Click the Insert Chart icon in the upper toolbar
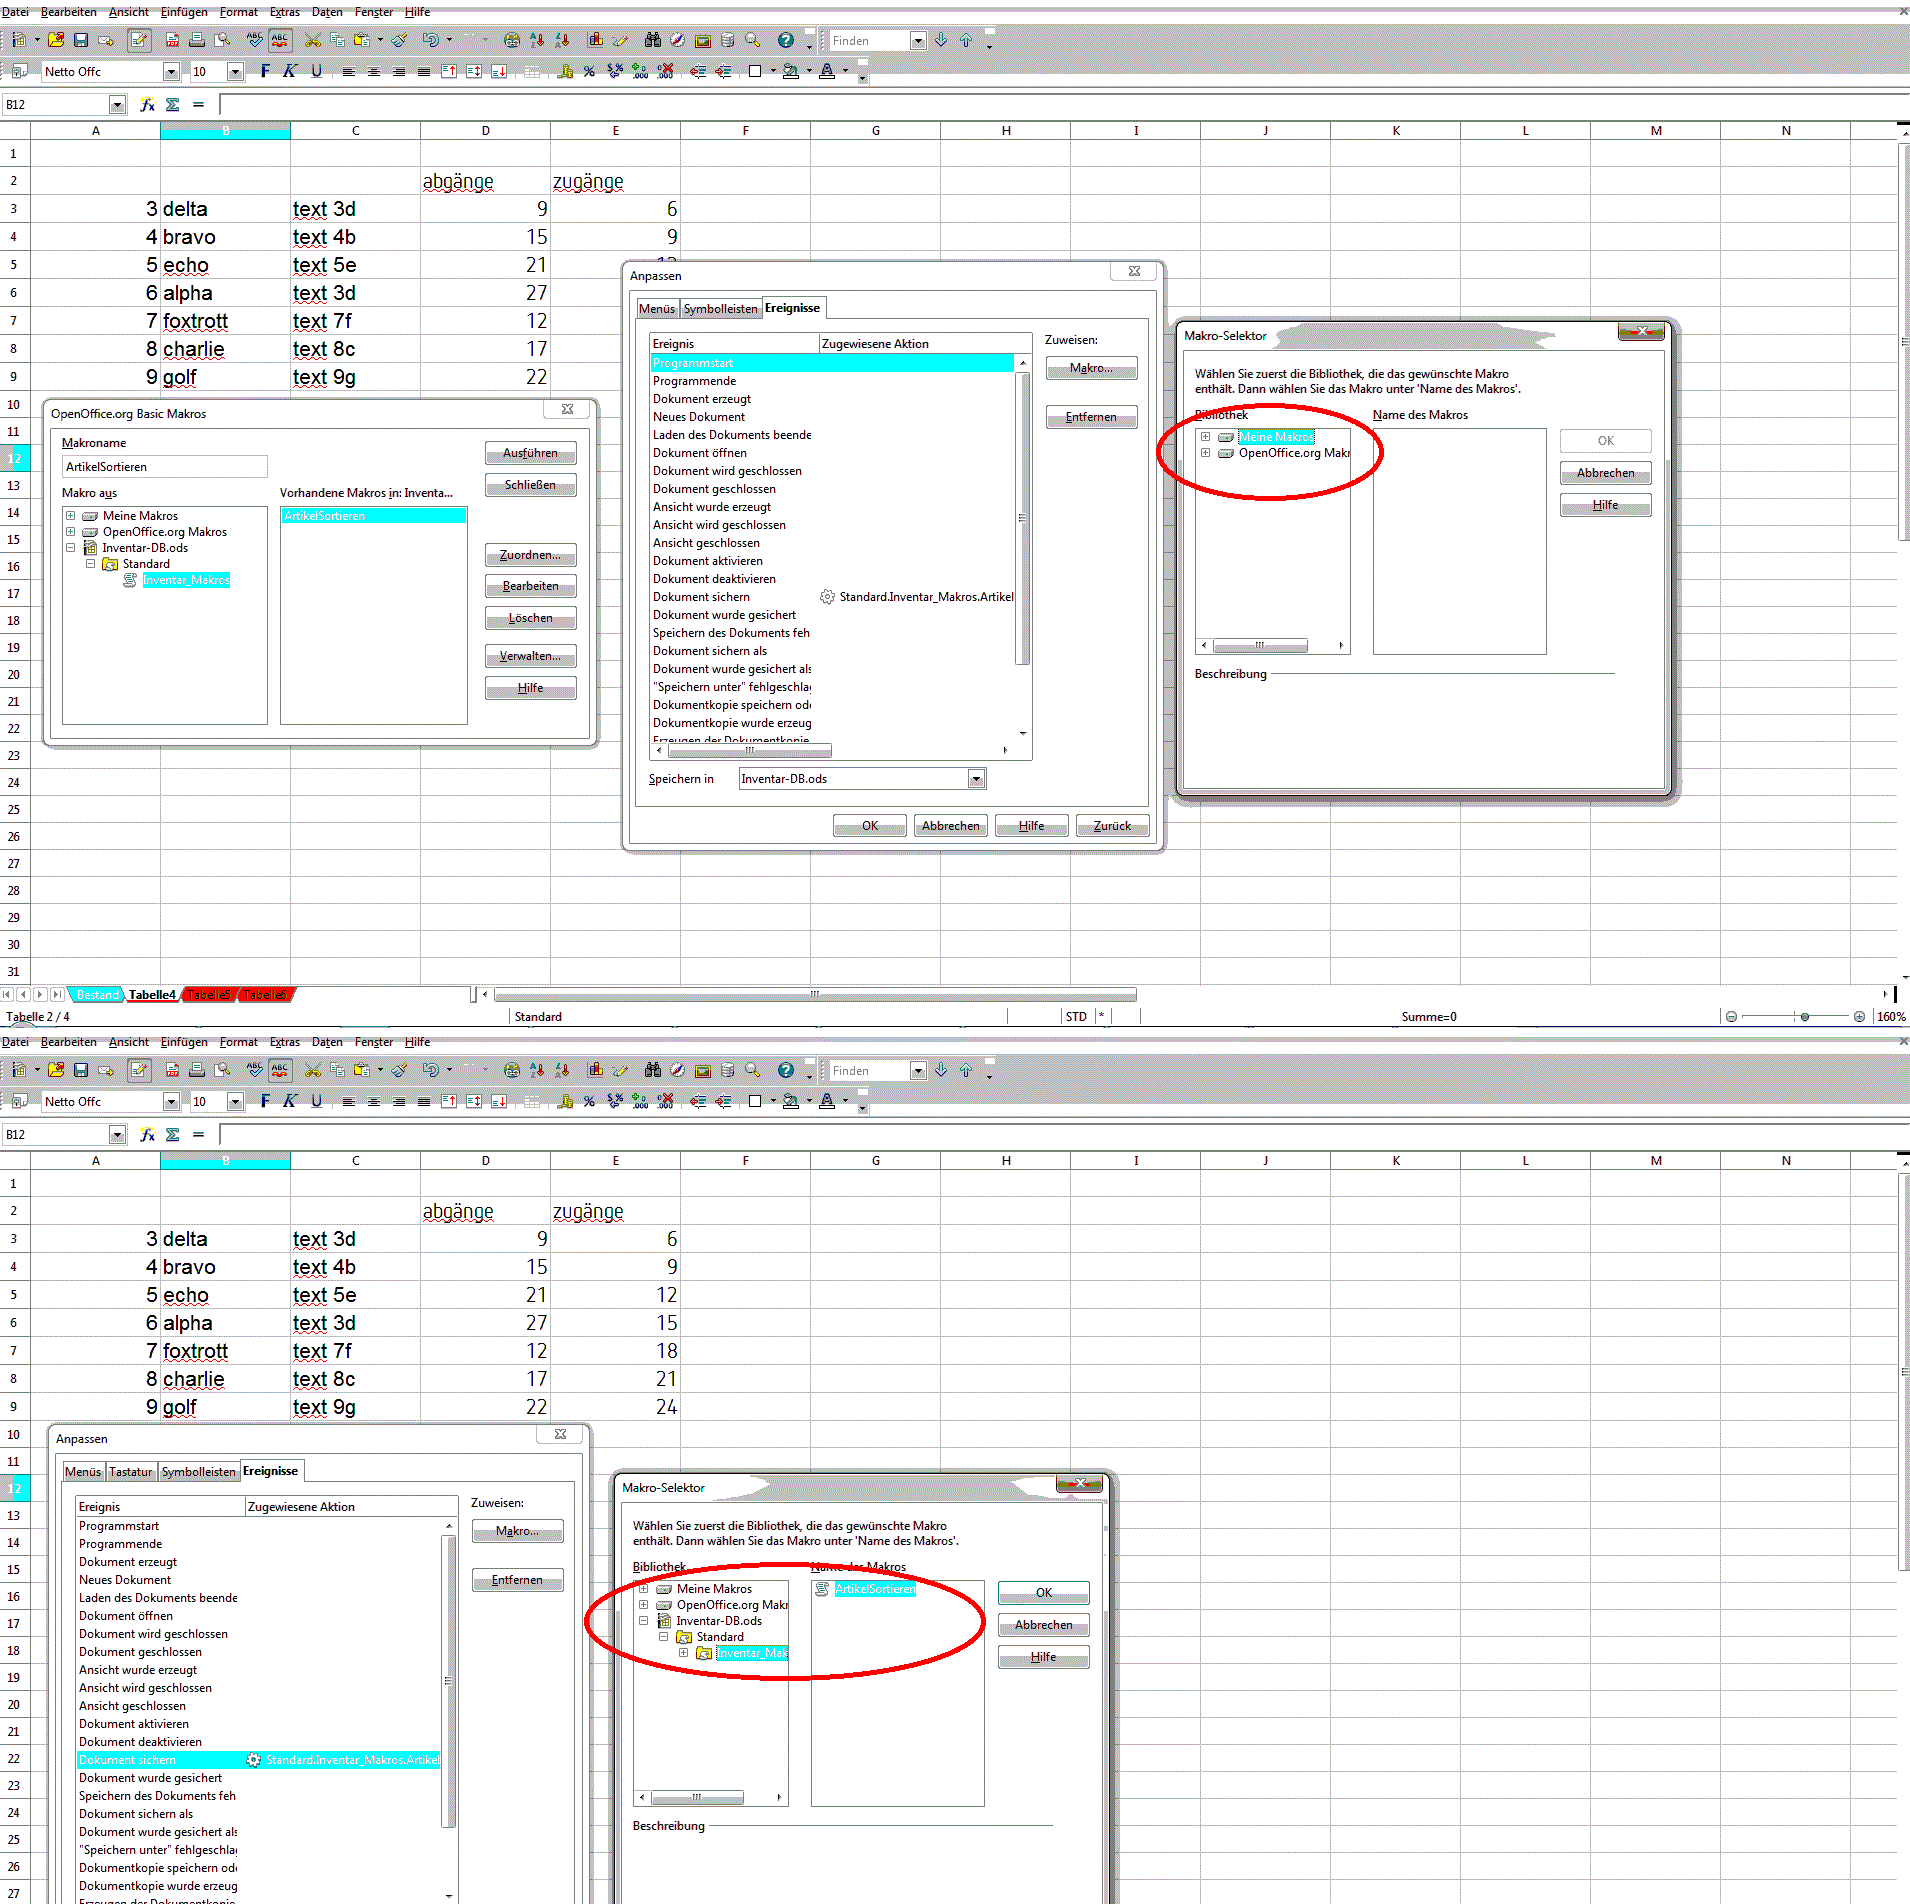 coord(596,40)
